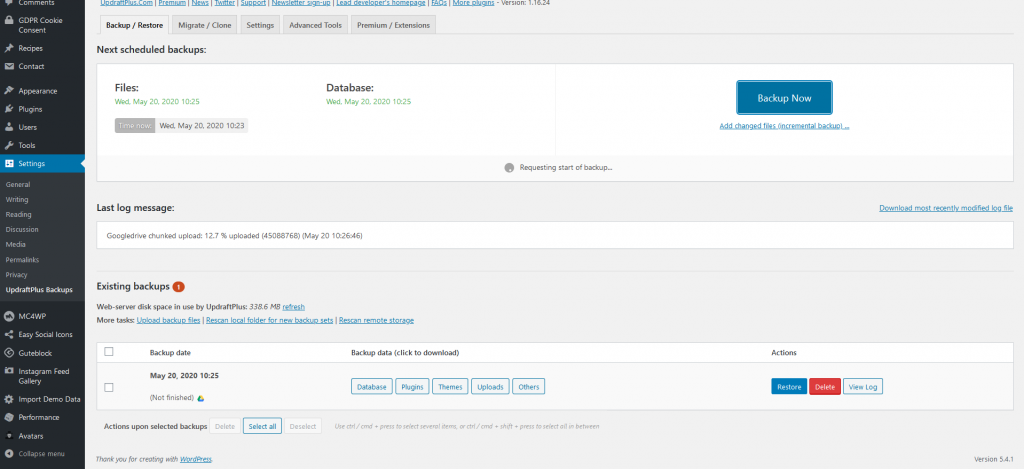Click the GDPR Cookie Consent lock icon
The width and height of the screenshot is (1024, 469).
(9, 20)
